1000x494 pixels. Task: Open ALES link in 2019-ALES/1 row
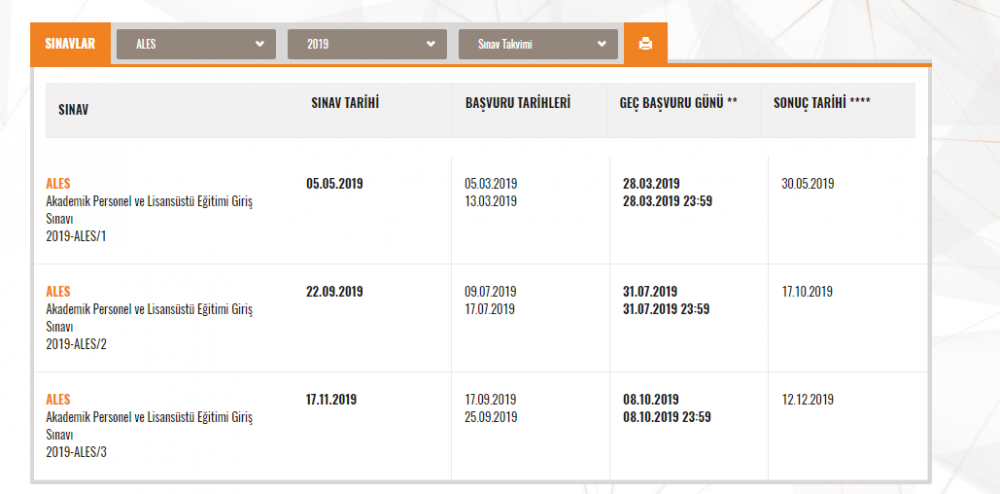tap(58, 184)
